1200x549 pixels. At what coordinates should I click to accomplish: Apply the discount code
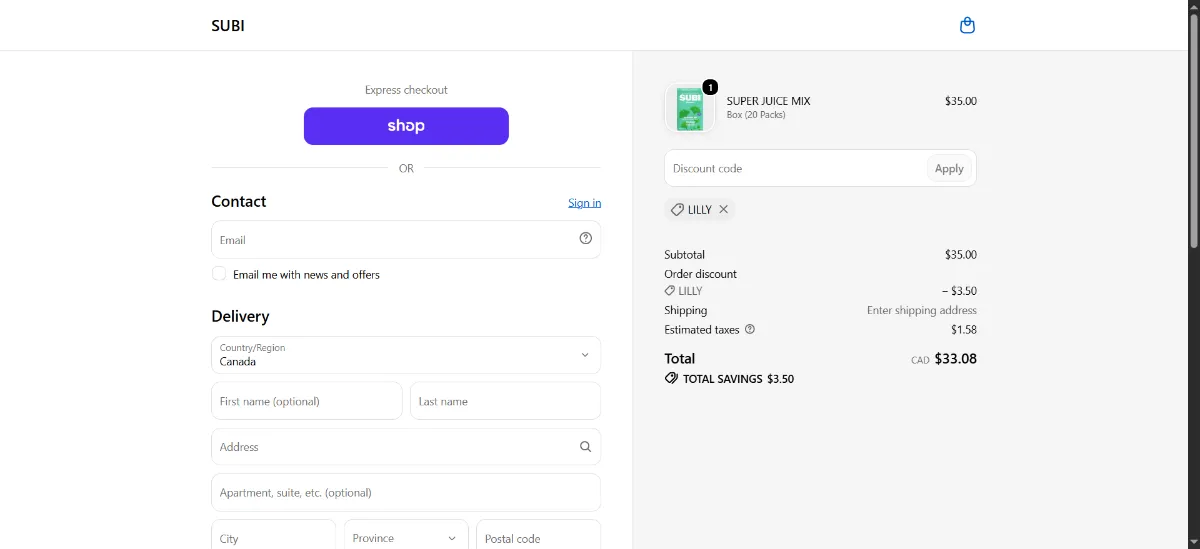pos(949,168)
